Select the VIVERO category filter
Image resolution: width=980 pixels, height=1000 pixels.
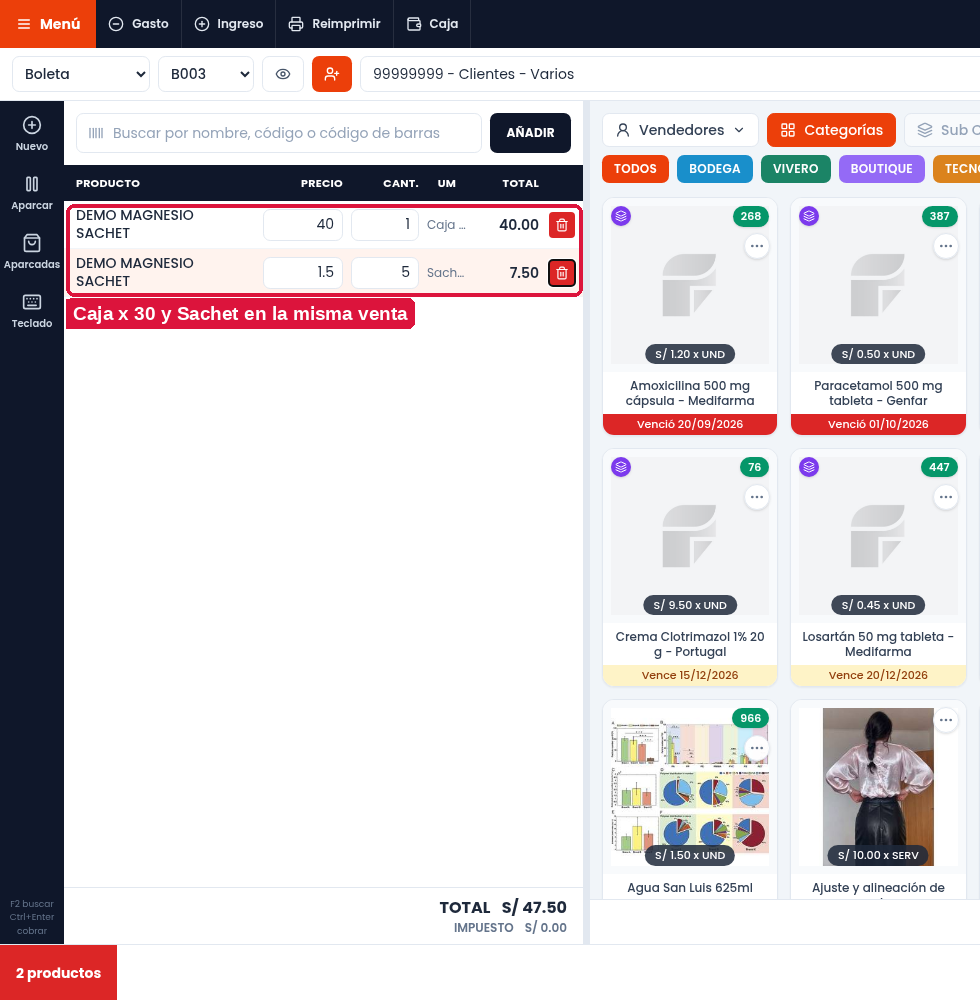point(796,169)
